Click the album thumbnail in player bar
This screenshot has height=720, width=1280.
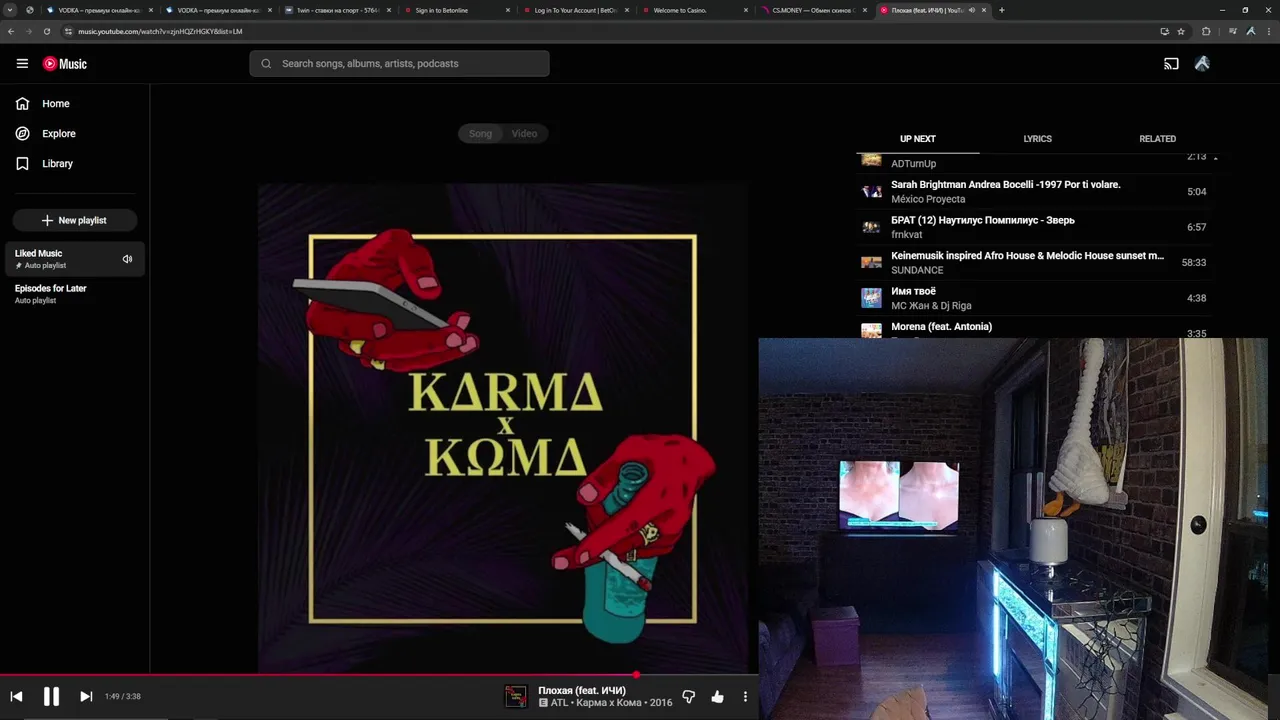tap(516, 696)
